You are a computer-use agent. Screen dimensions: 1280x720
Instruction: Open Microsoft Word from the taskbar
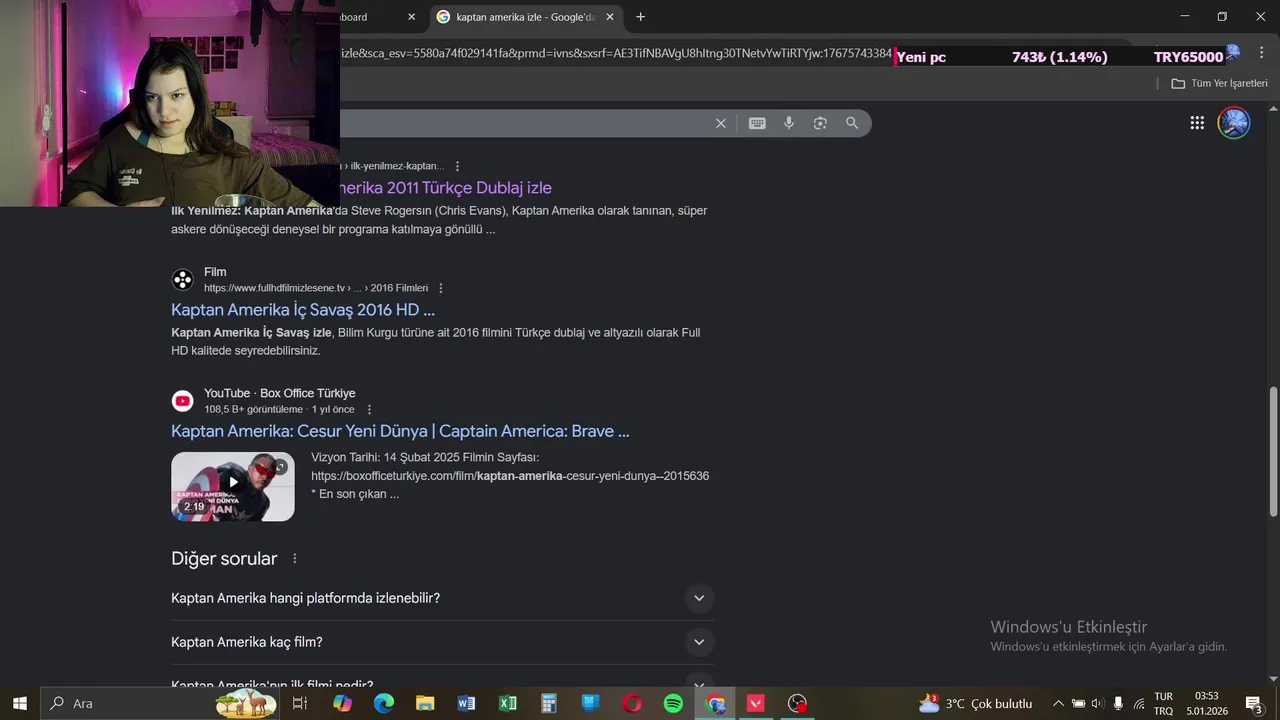tap(466, 703)
